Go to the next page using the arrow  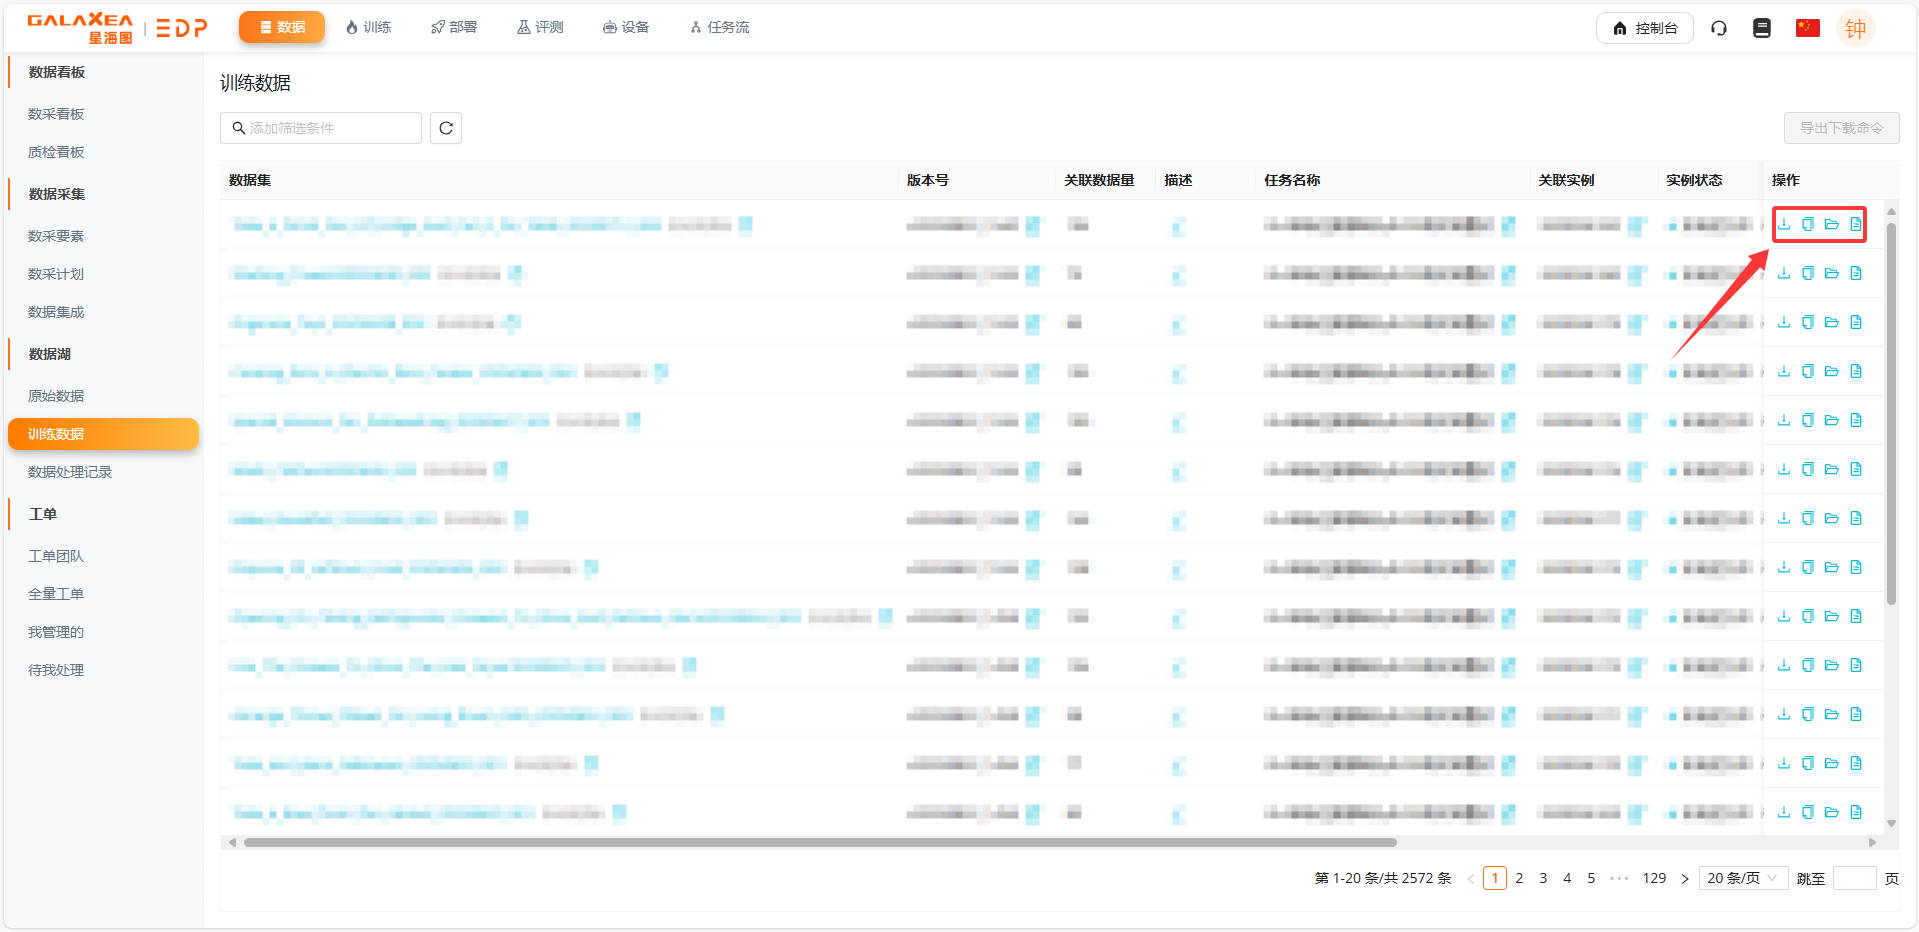click(1685, 878)
